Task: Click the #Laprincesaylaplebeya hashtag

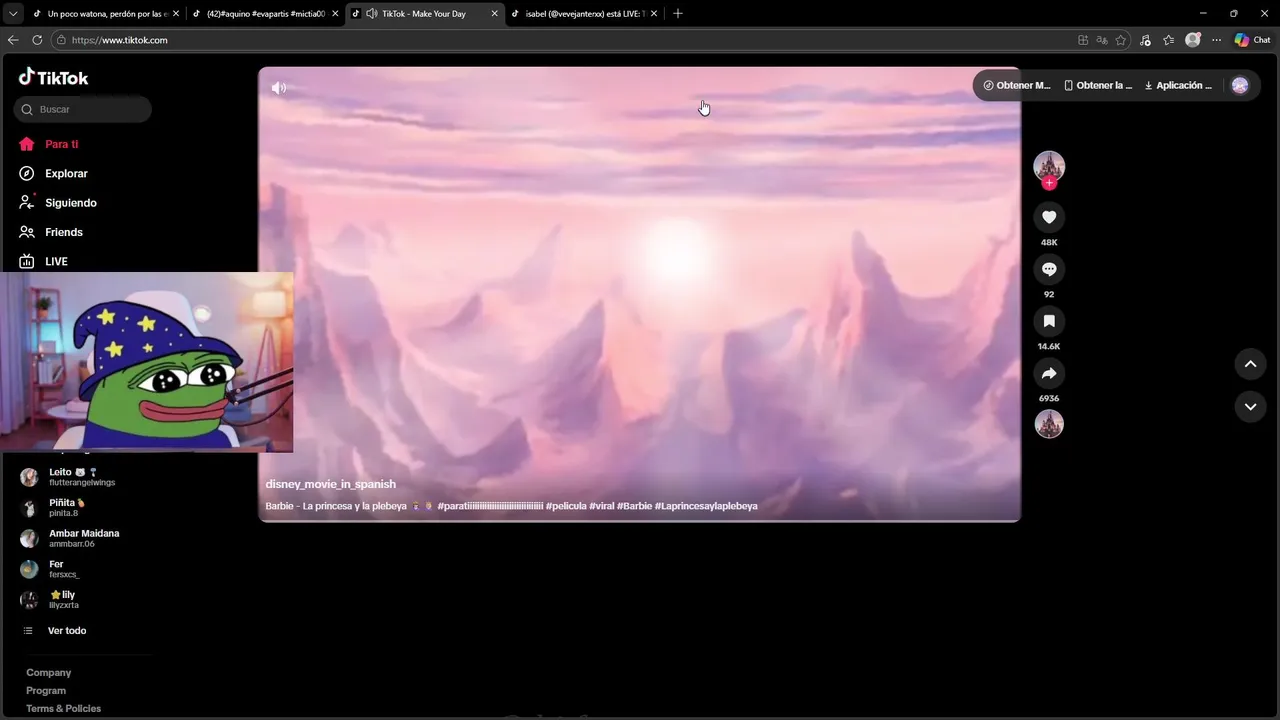Action: [x=706, y=506]
